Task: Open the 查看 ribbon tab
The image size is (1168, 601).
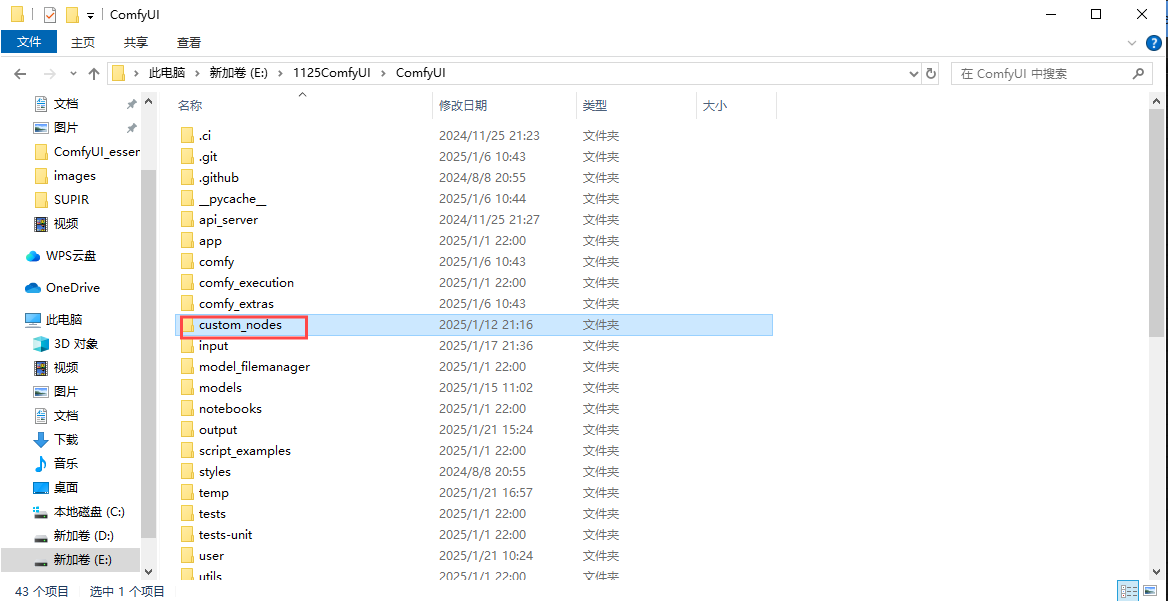Action: (189, 42)
